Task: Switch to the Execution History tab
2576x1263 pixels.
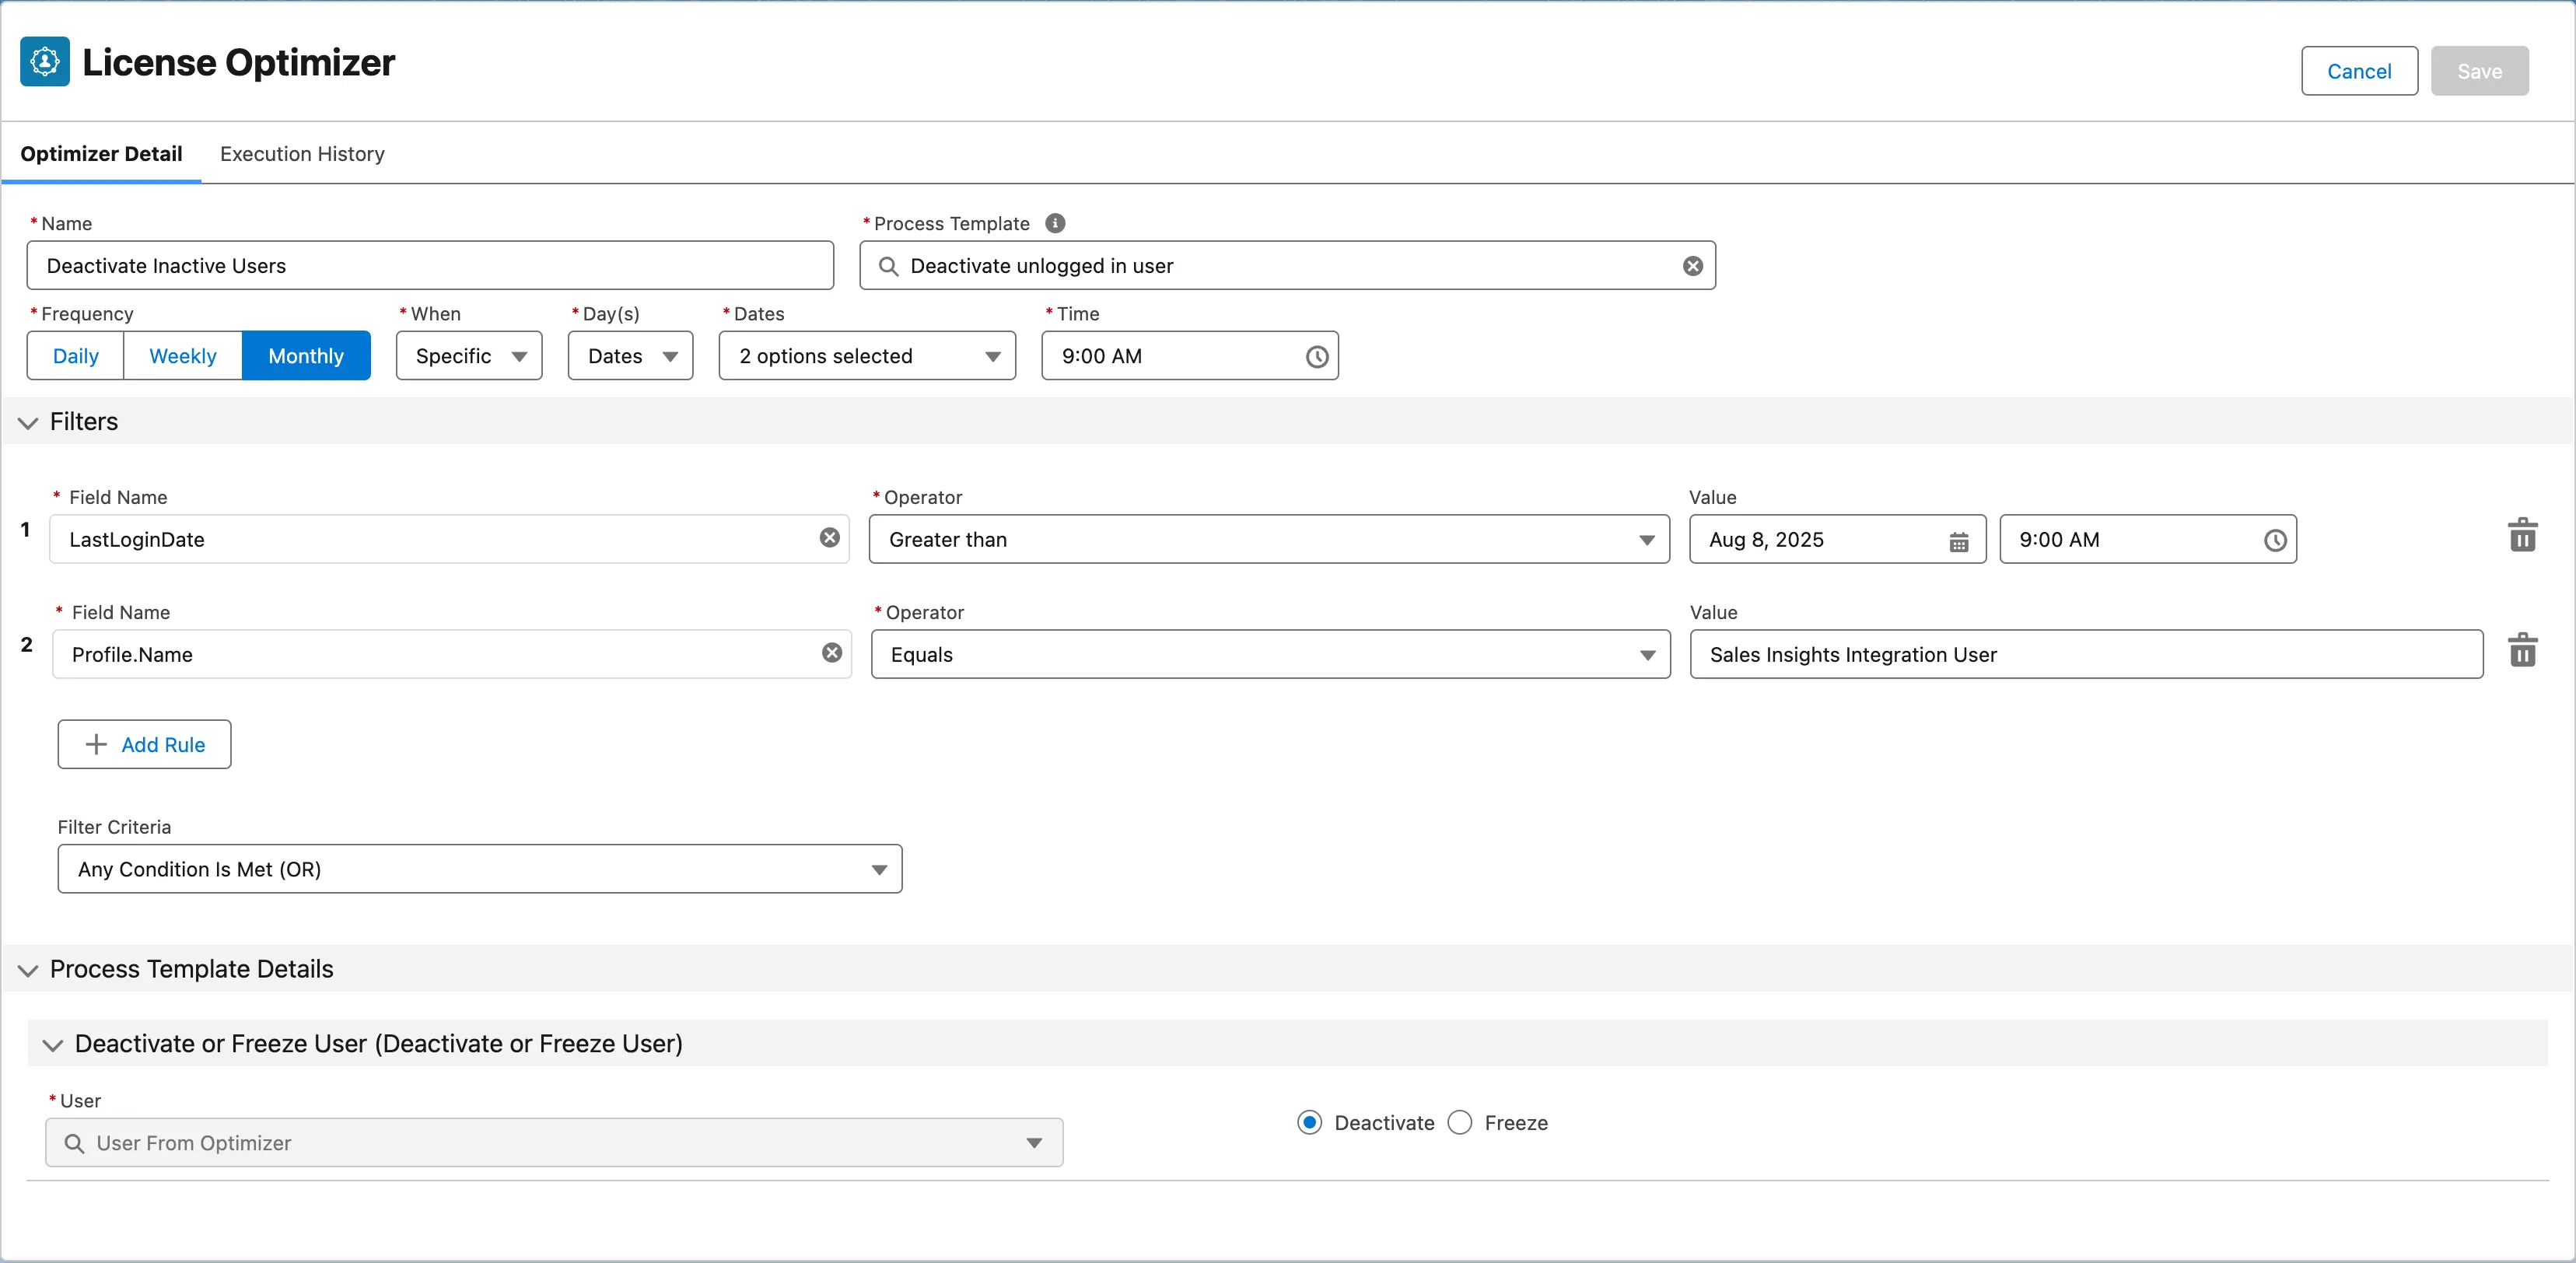Action: (302, 154)
